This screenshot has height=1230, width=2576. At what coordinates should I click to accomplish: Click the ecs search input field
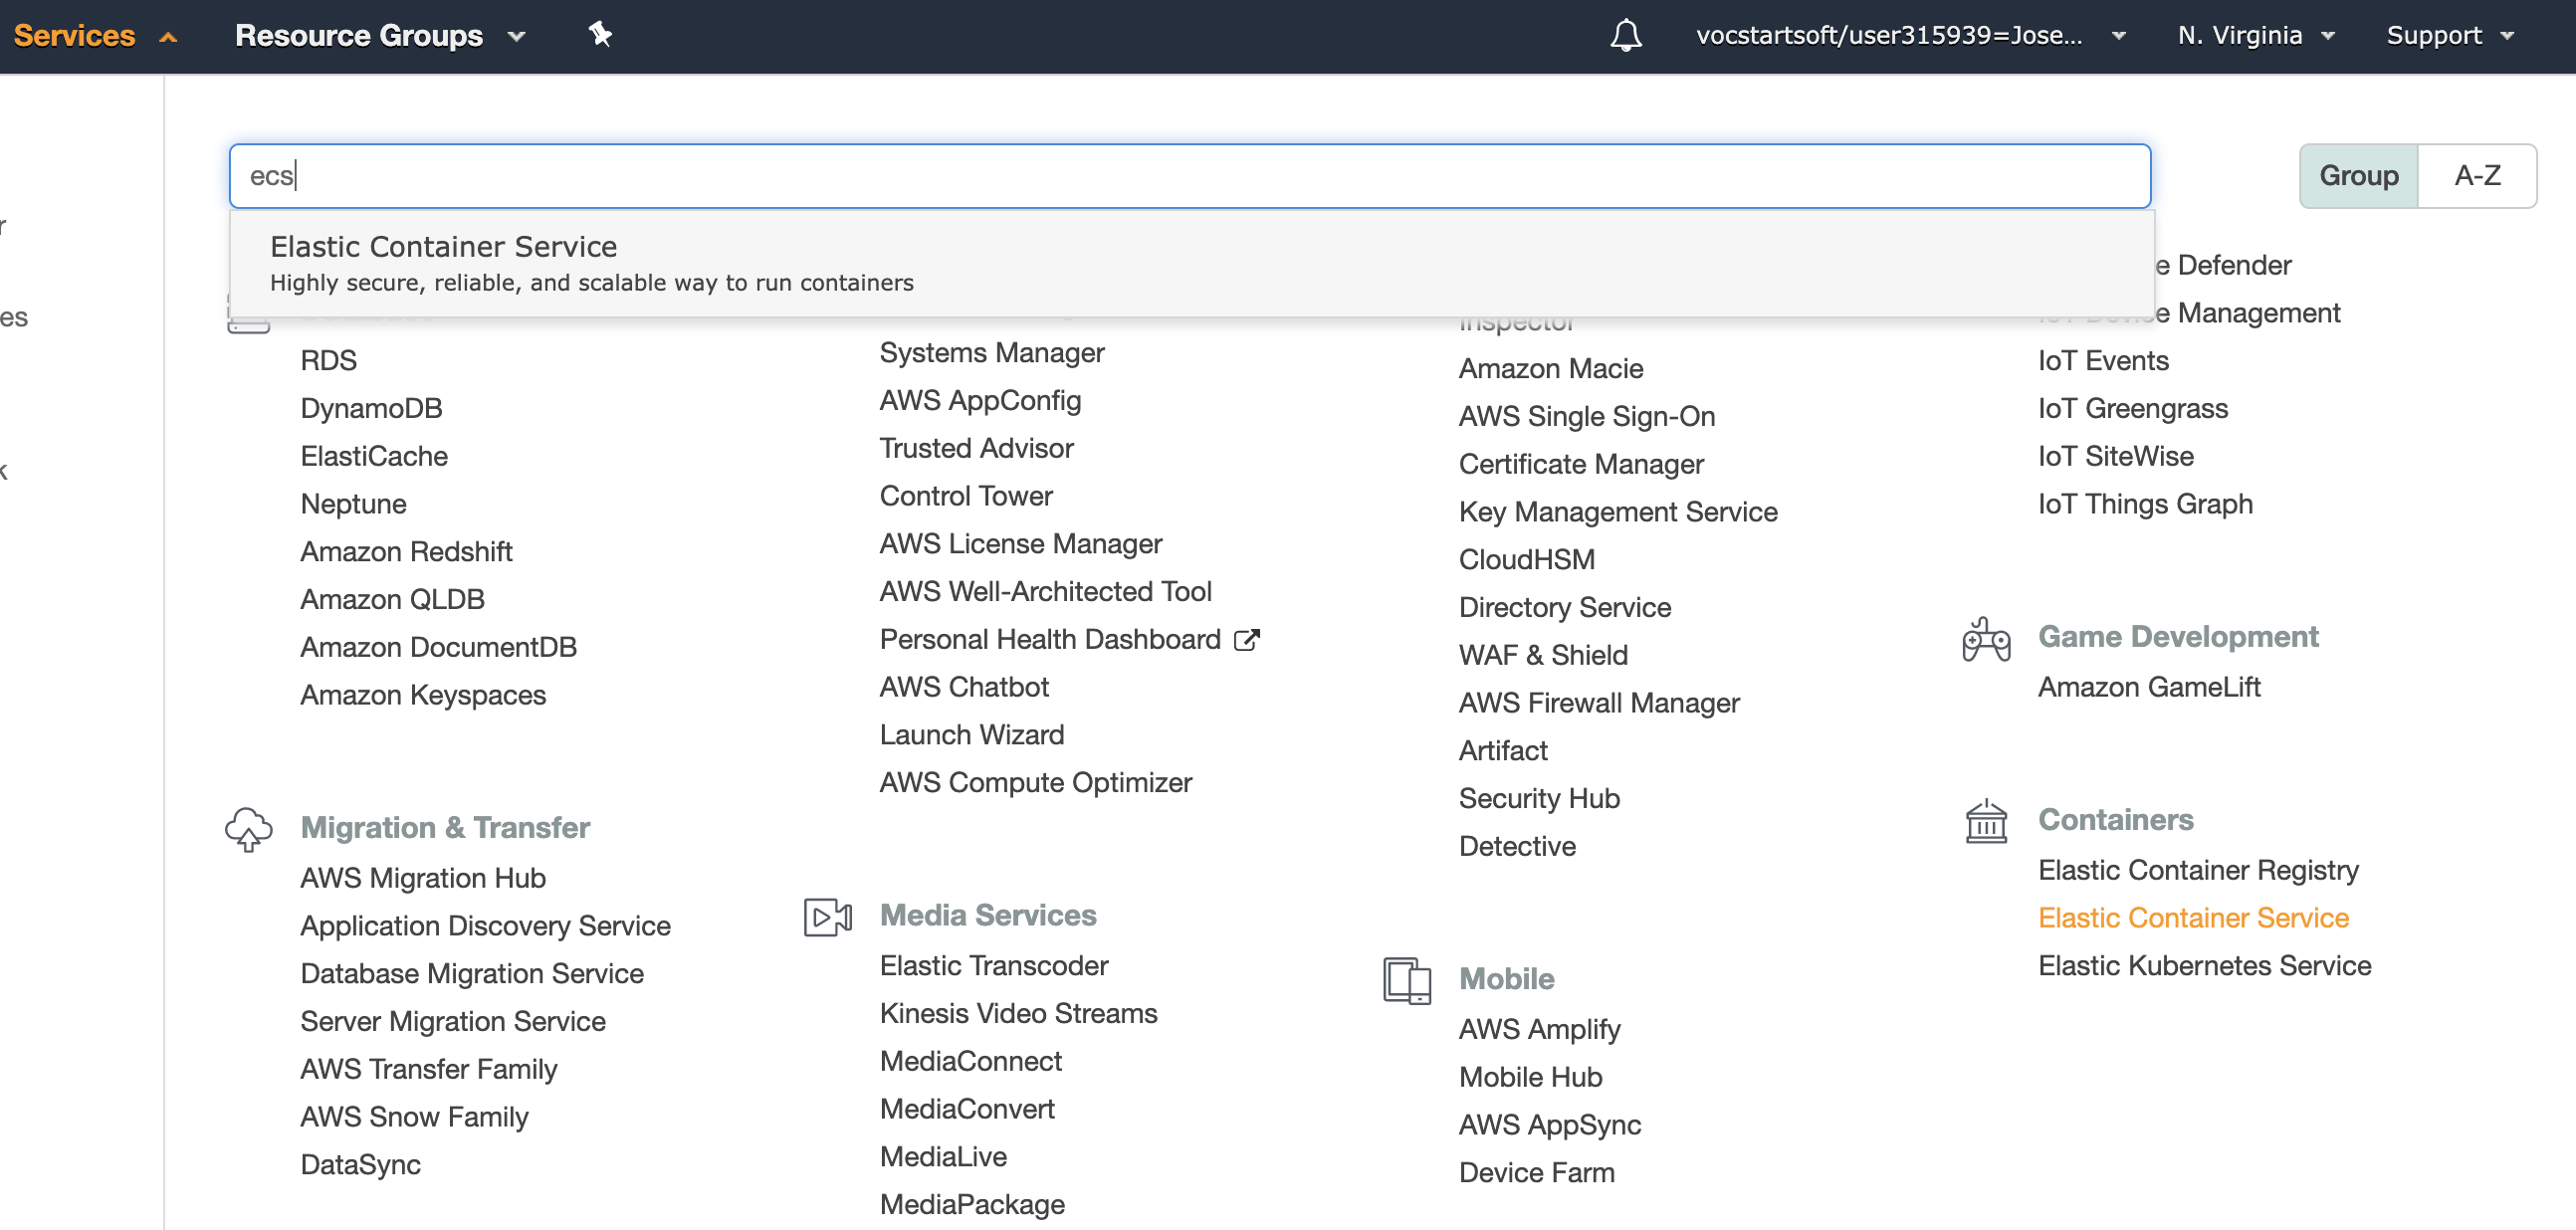[x=1190, y=176]
